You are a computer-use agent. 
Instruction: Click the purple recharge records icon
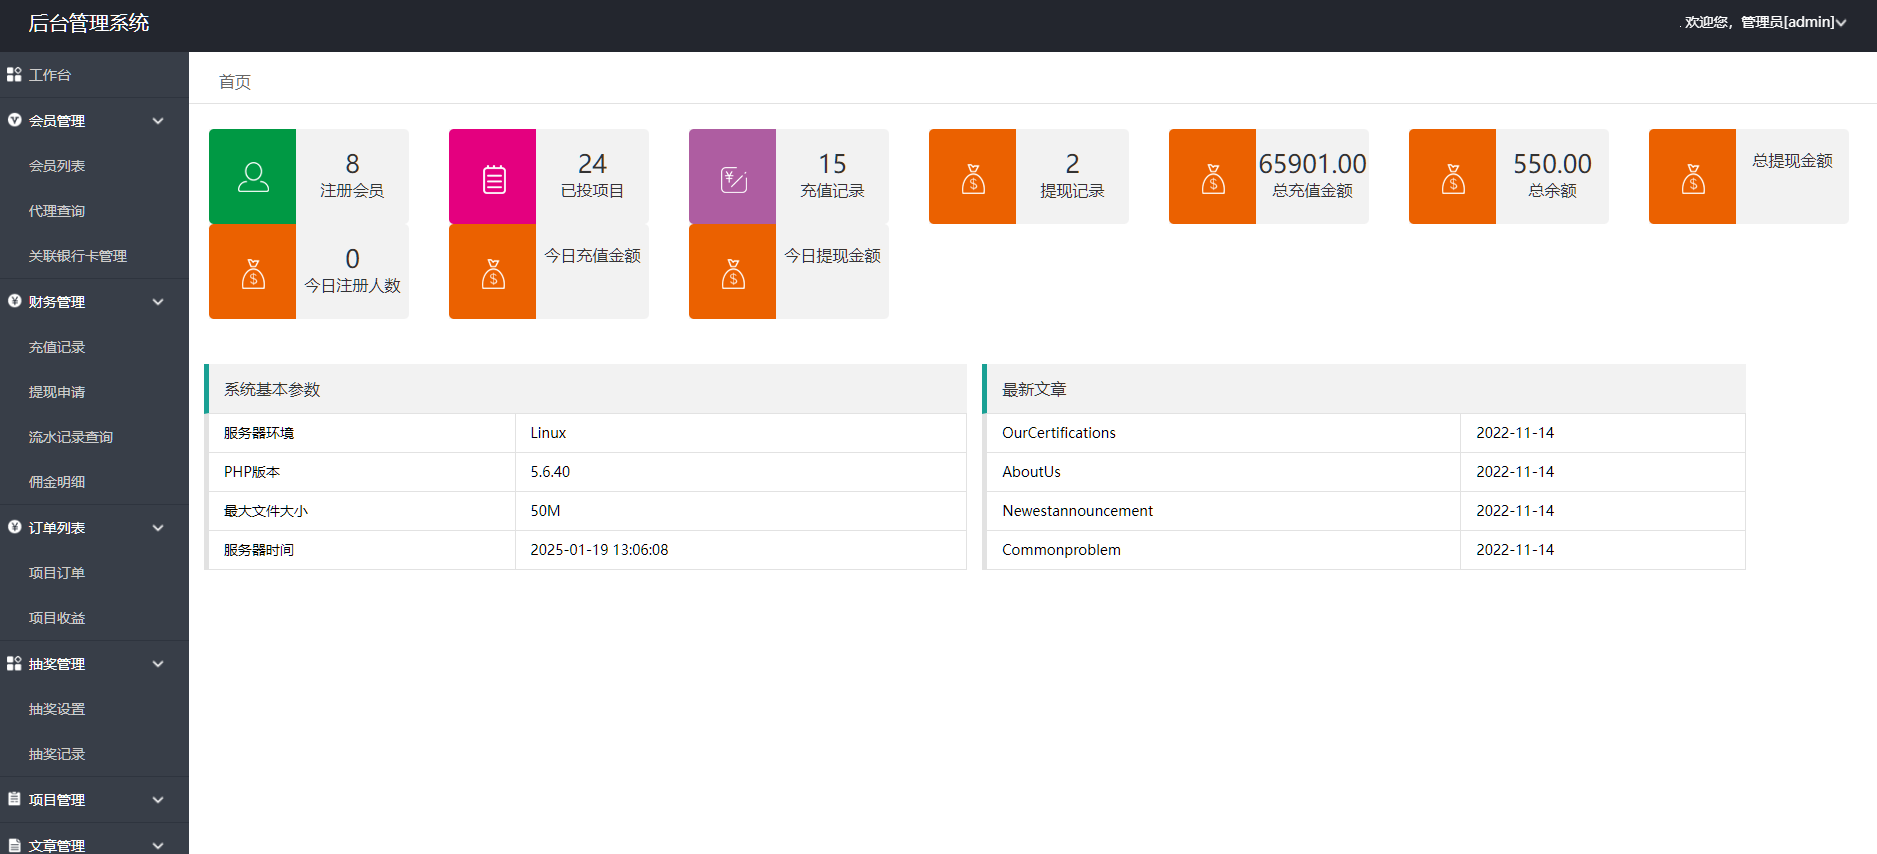pos(732,177)
